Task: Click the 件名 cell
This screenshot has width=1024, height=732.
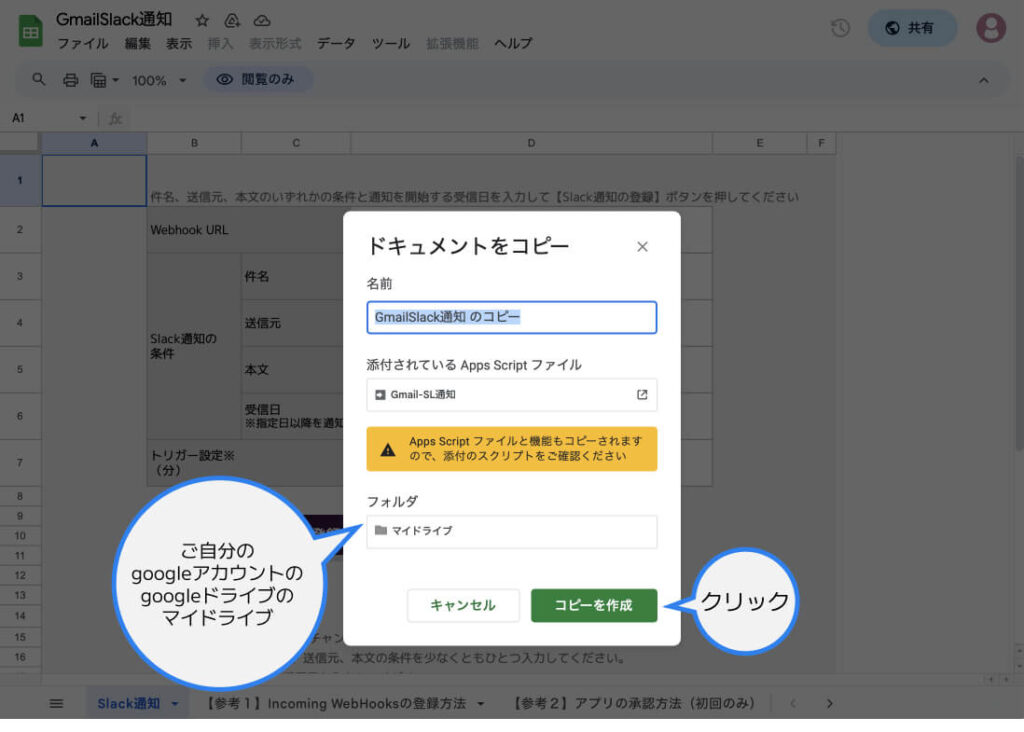Action: (x=292, y=276)
